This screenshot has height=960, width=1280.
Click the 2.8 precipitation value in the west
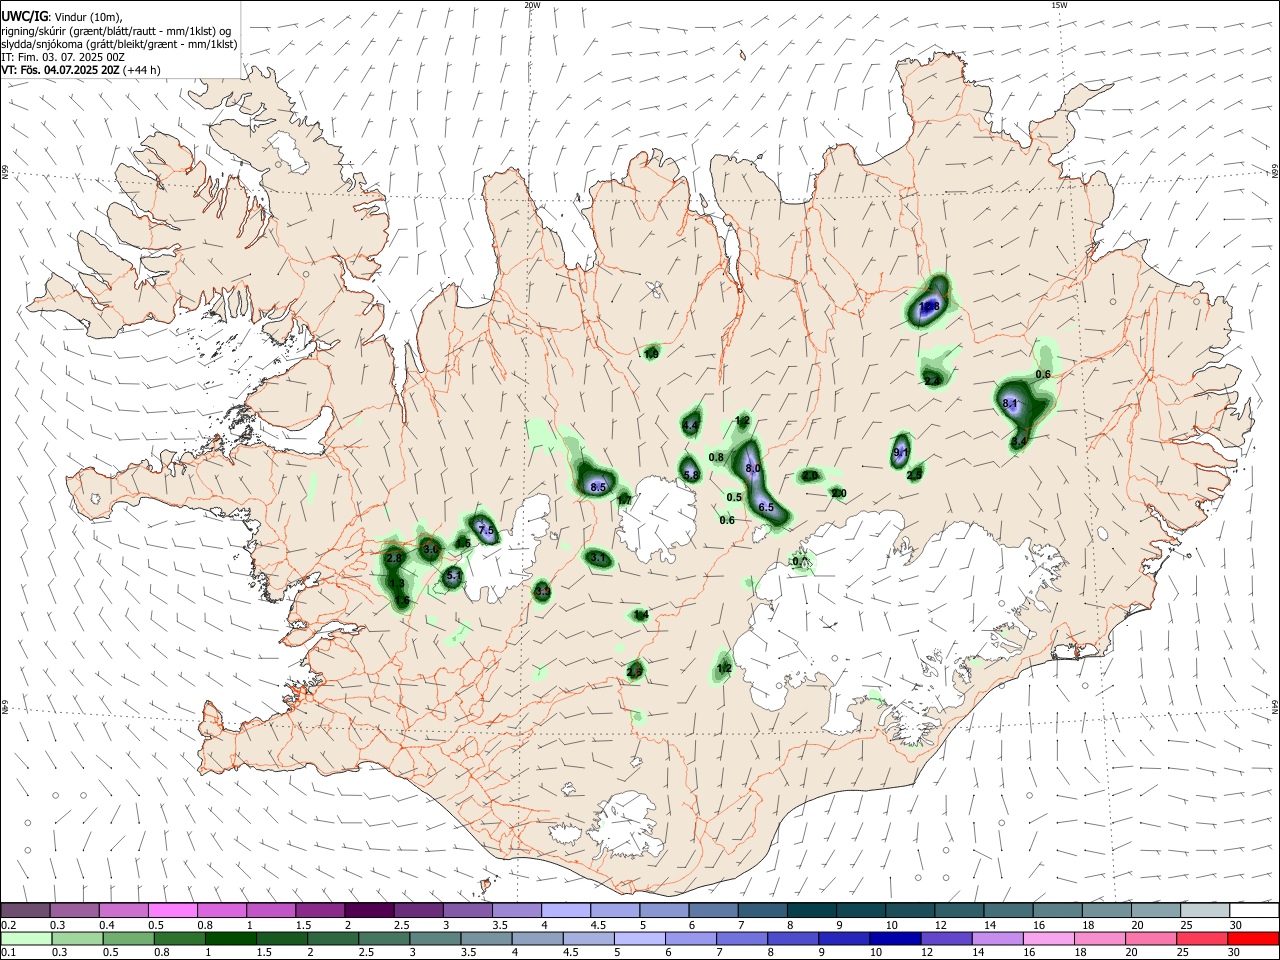[394, 558]
